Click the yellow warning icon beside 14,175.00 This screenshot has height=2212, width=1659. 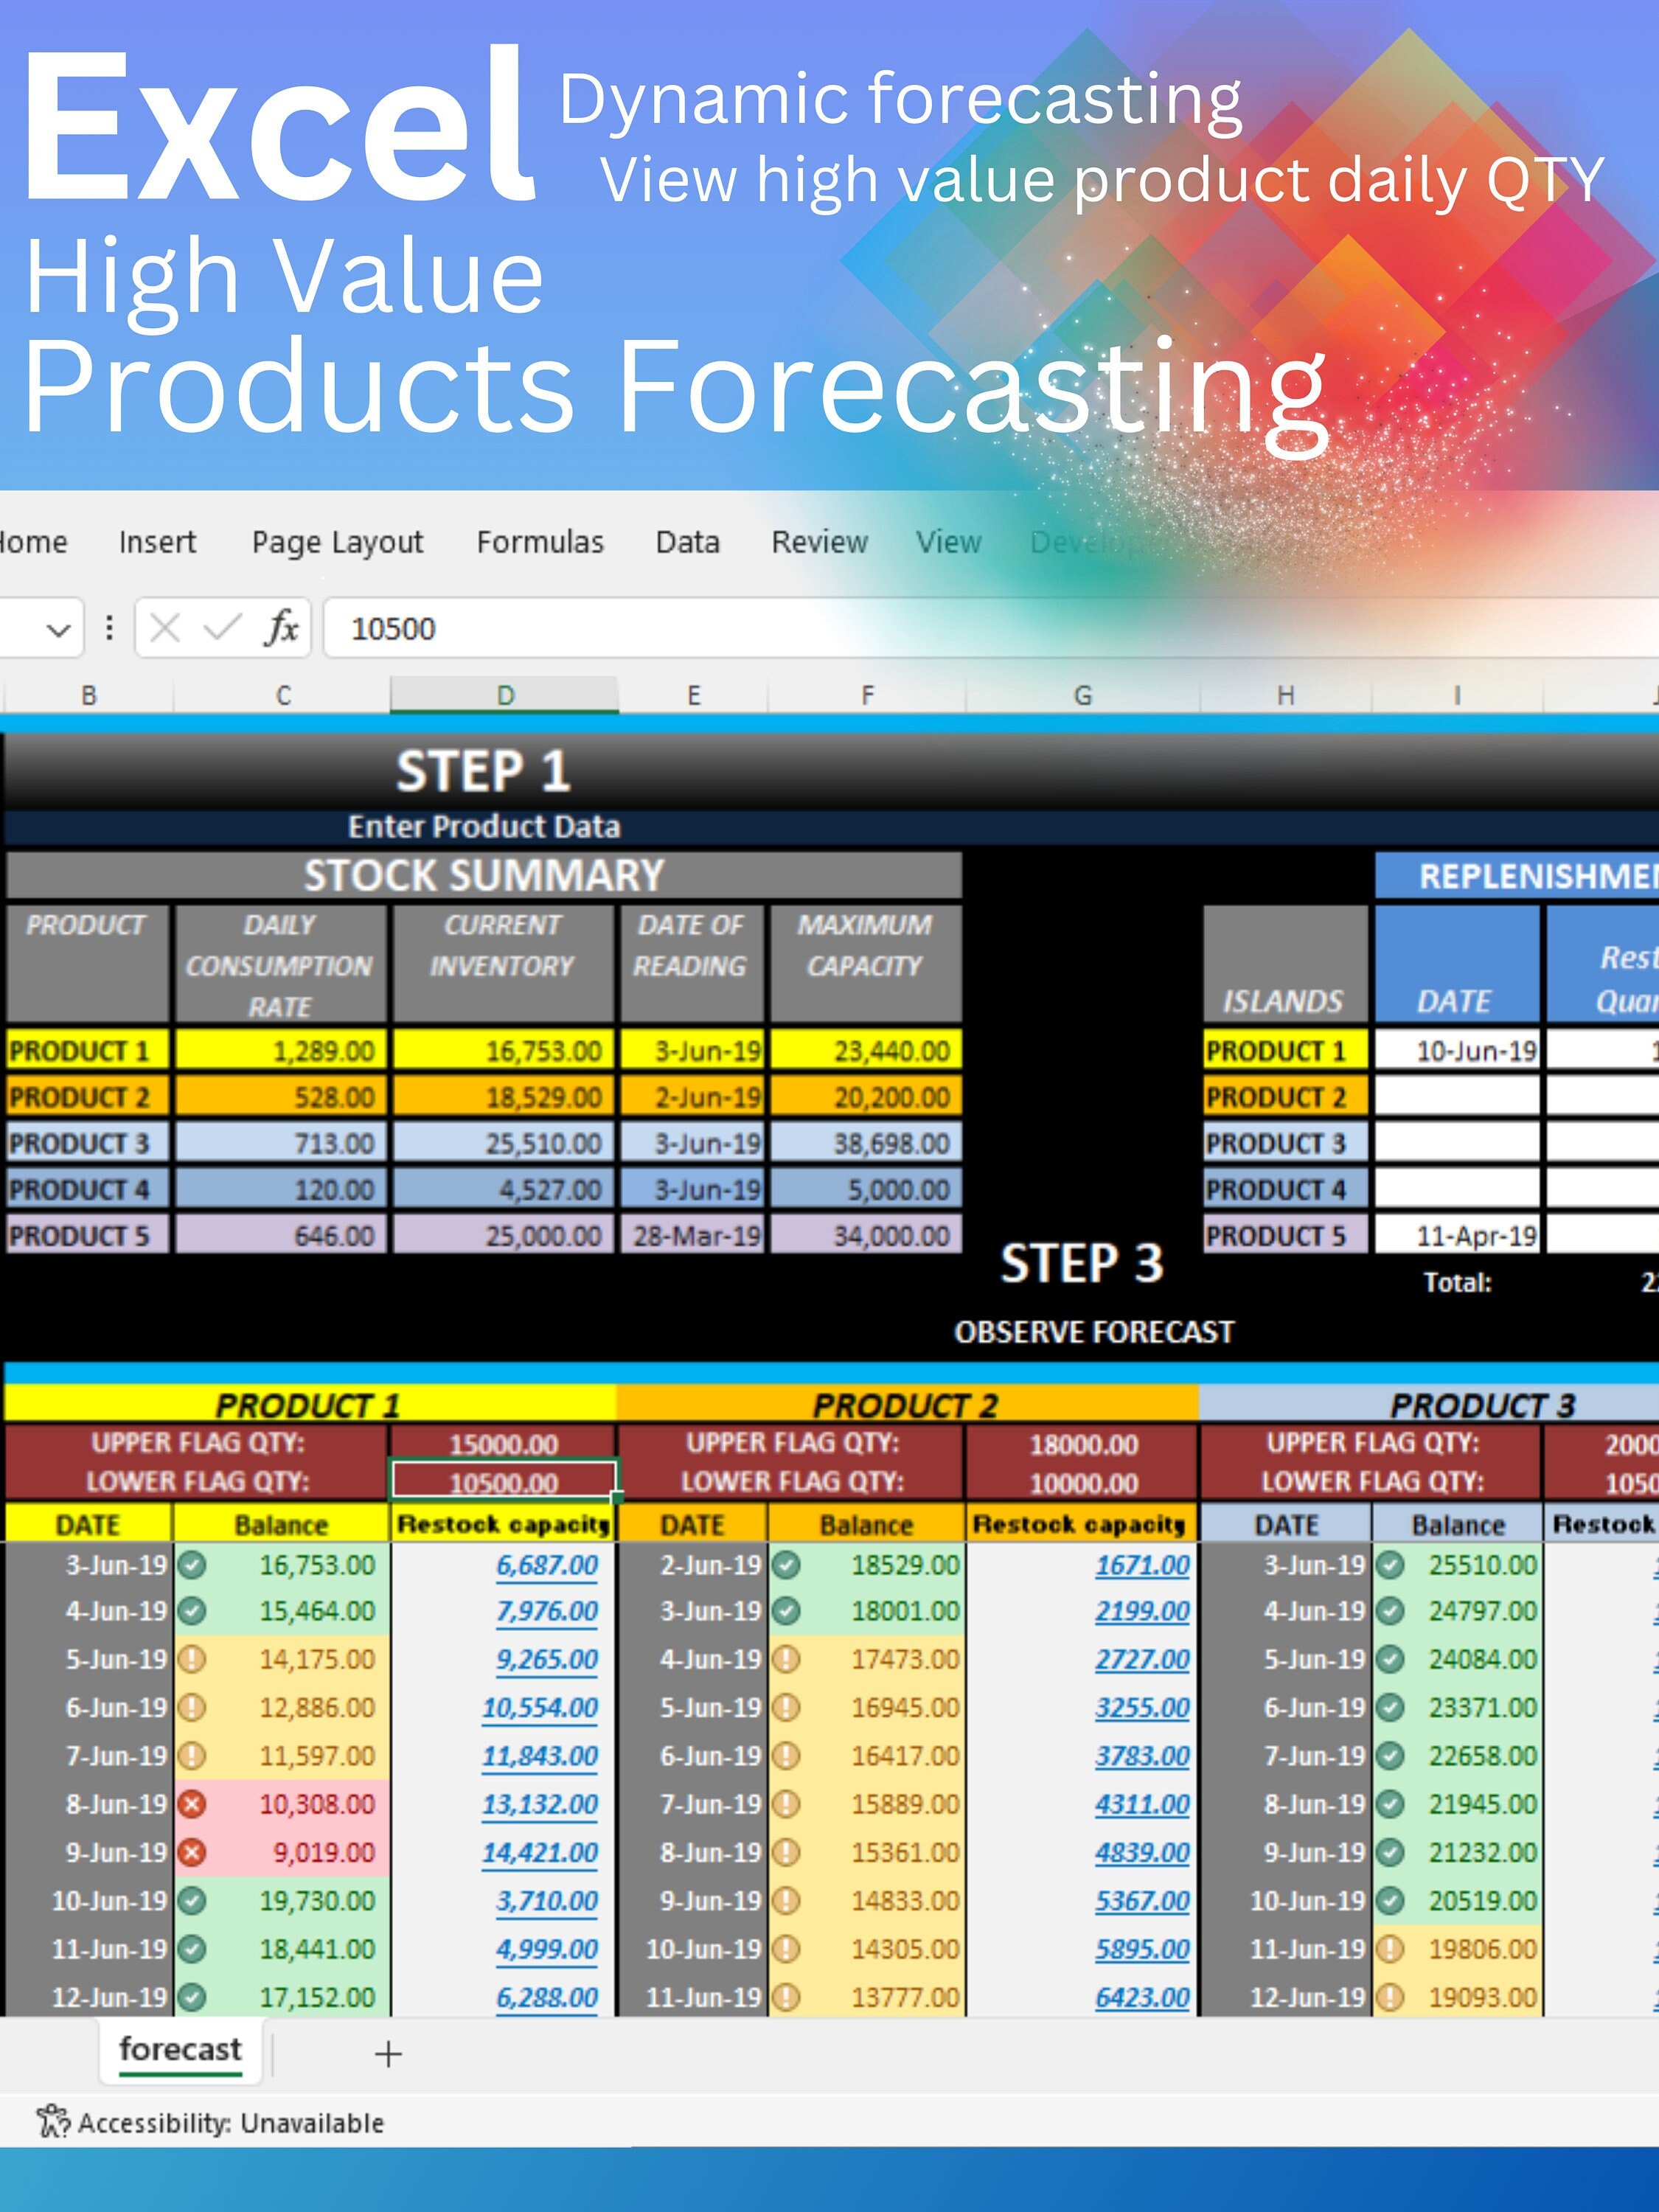tap(191, 1660)
